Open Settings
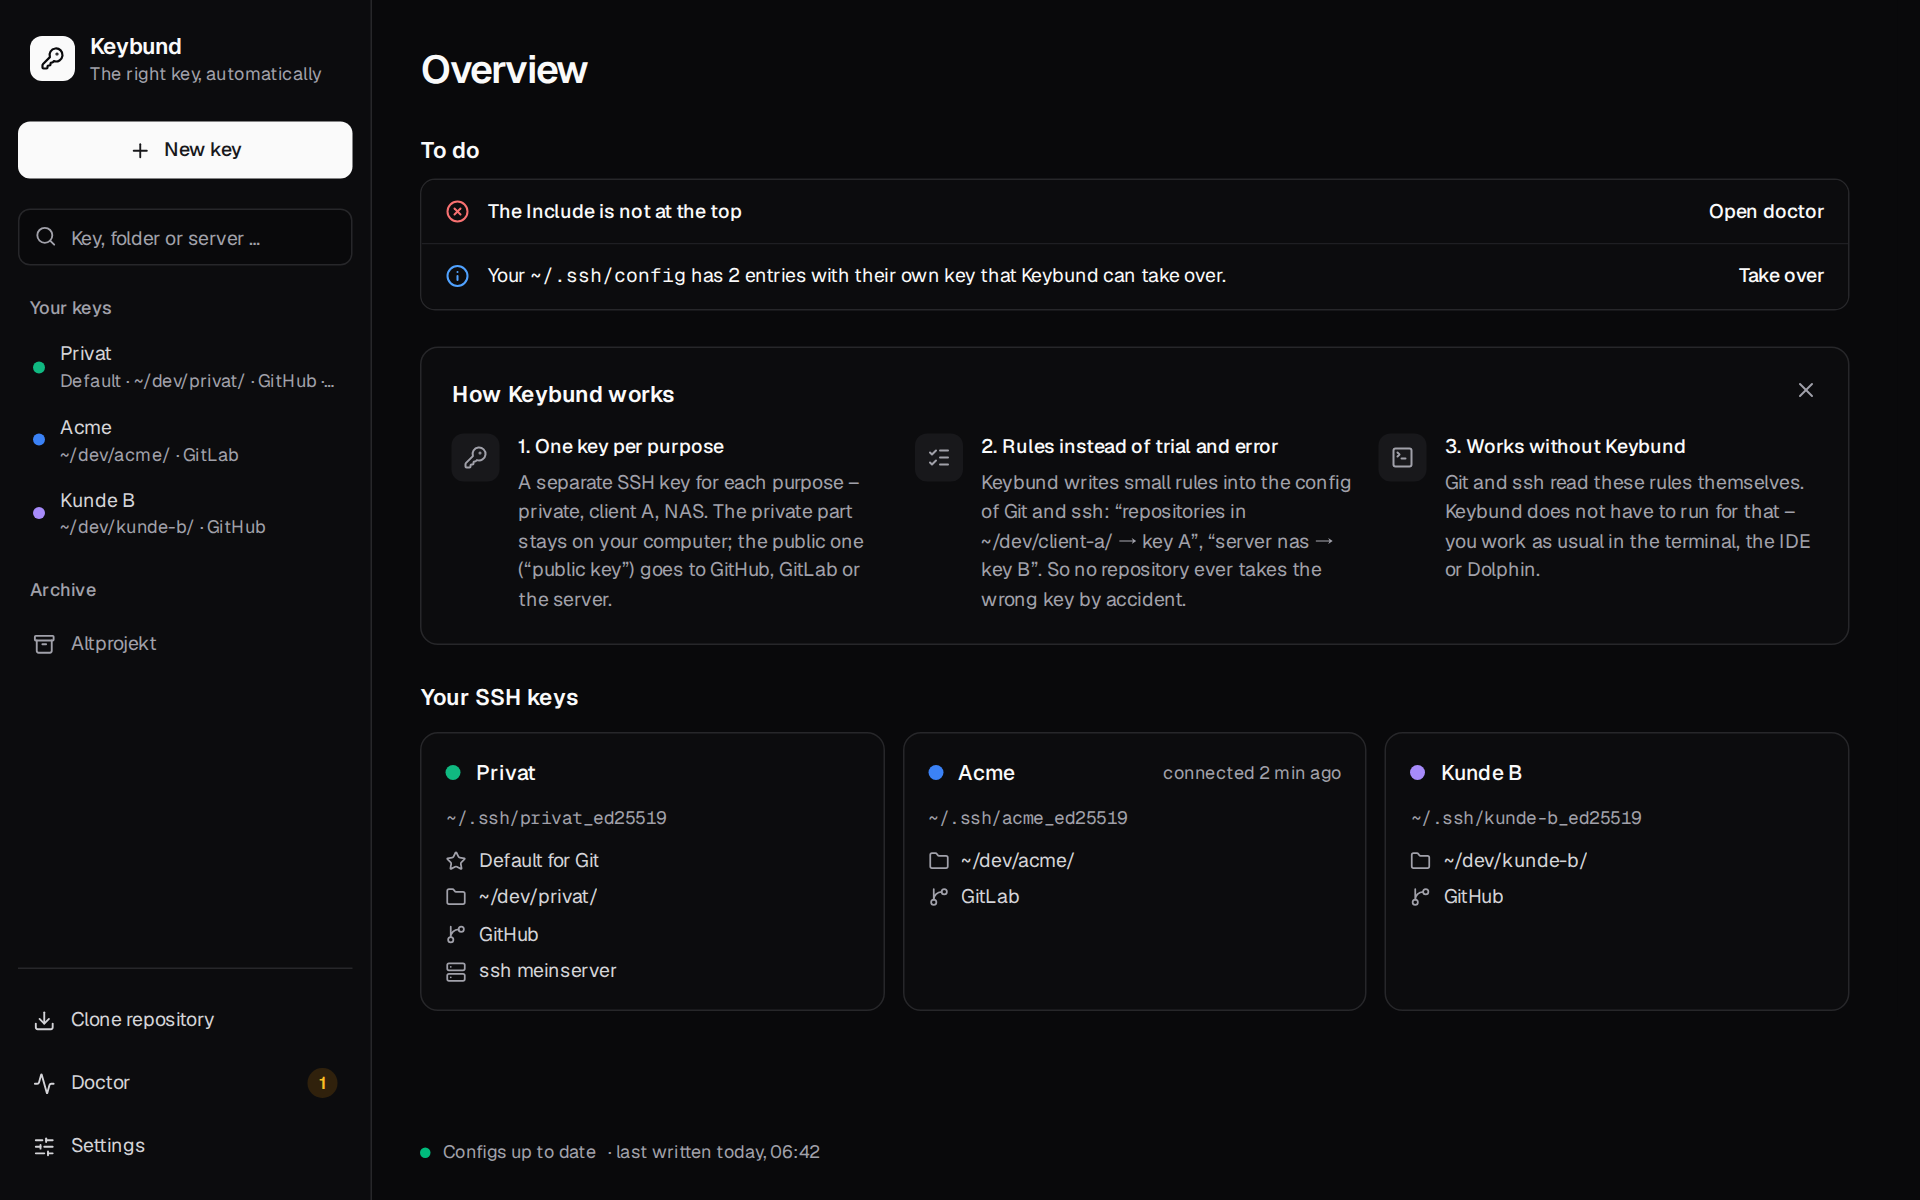Screen dimensions: 1920x1200 click(x=185, y=1146)
